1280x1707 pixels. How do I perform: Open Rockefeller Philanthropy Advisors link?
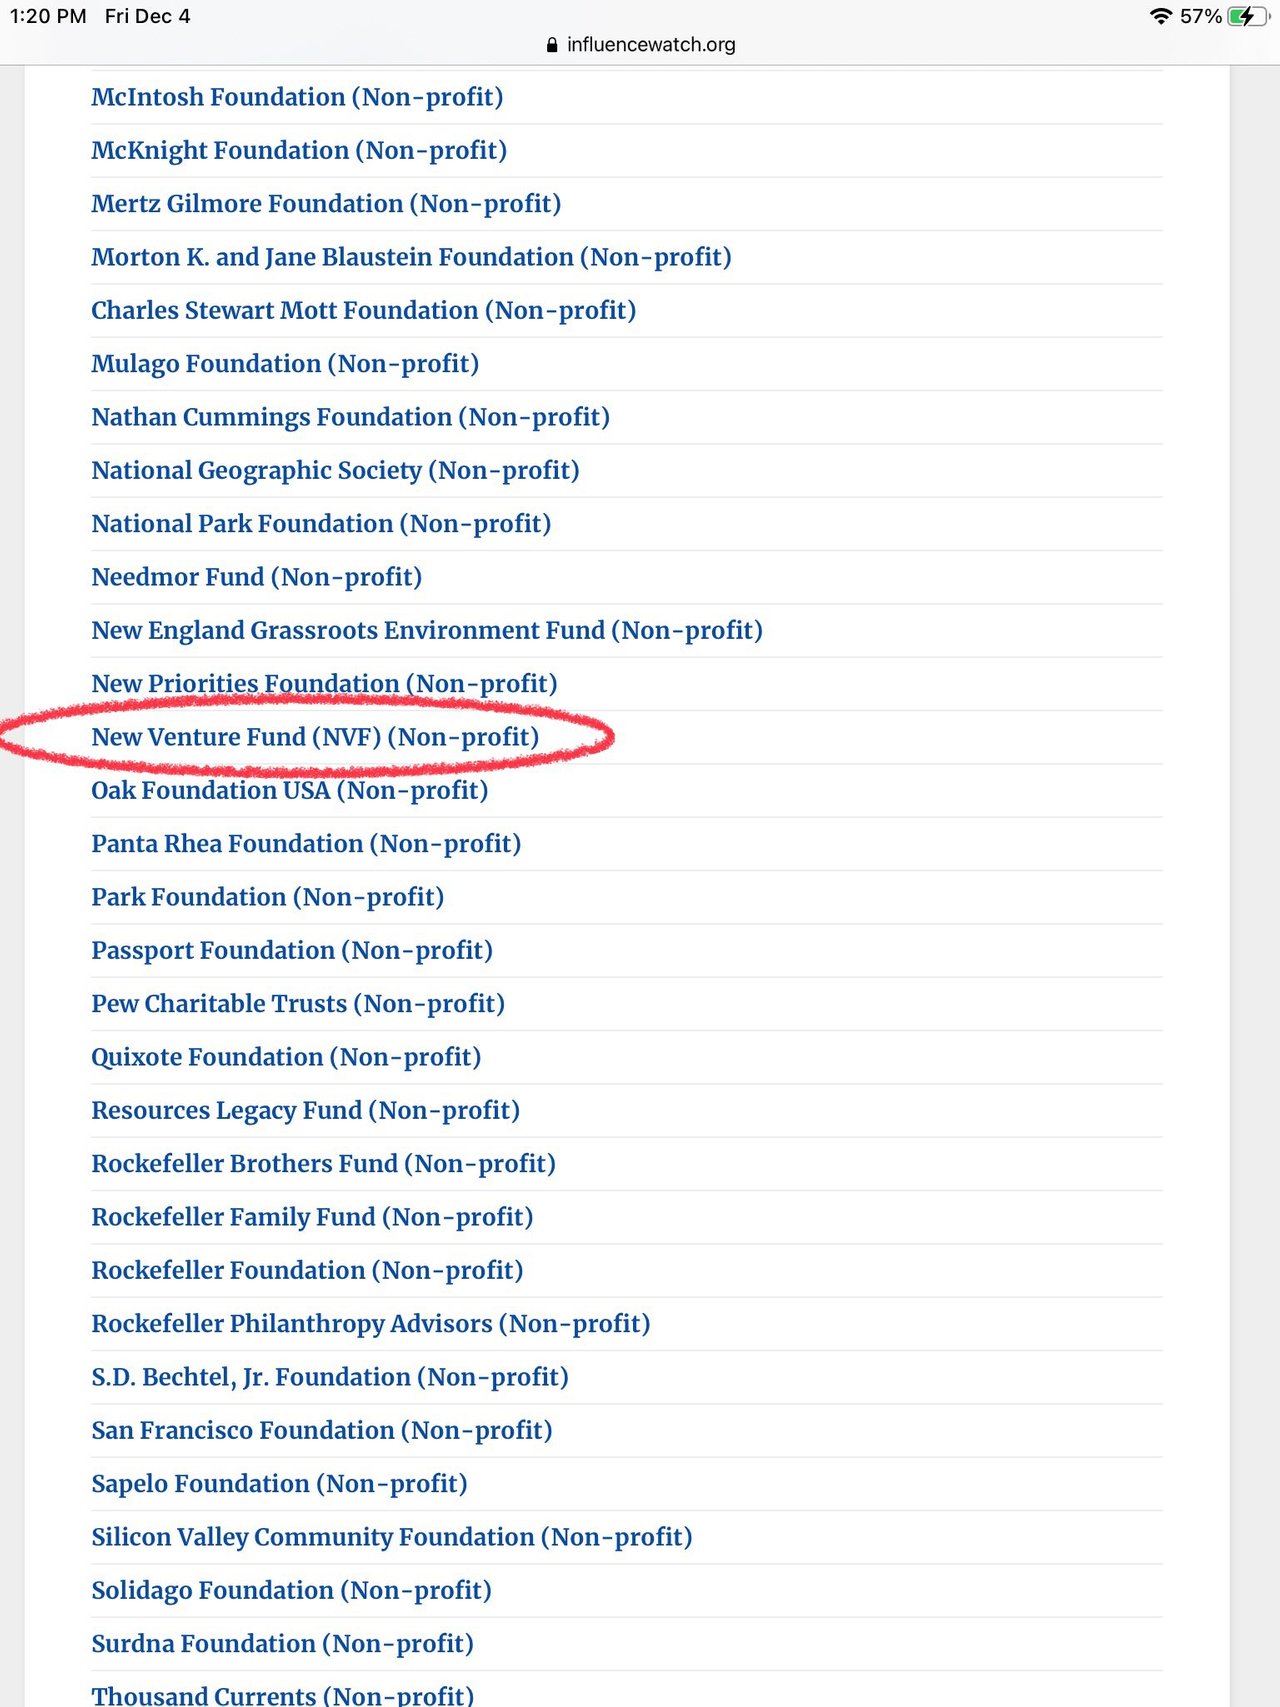[371, 1324]
